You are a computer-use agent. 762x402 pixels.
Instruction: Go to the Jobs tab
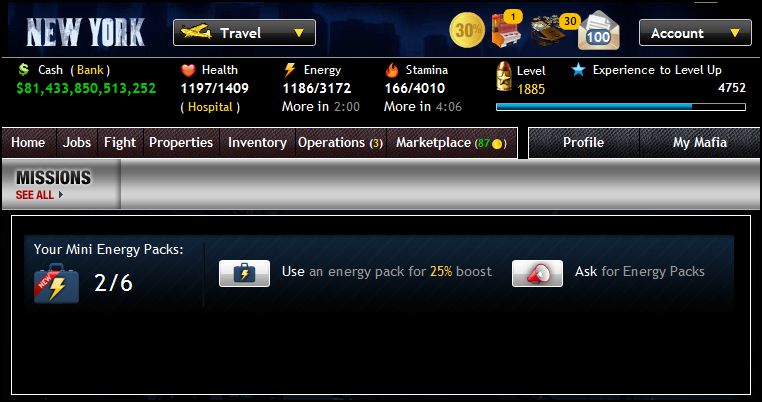77,142
